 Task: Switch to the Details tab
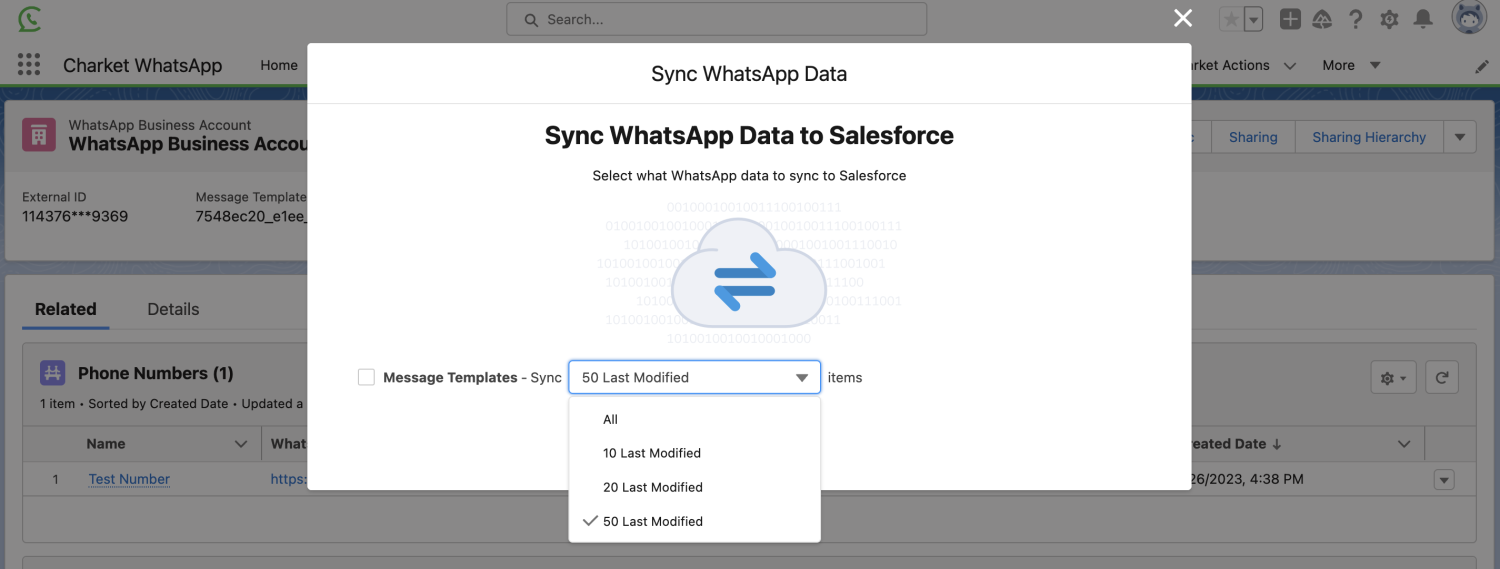point(173,309)
